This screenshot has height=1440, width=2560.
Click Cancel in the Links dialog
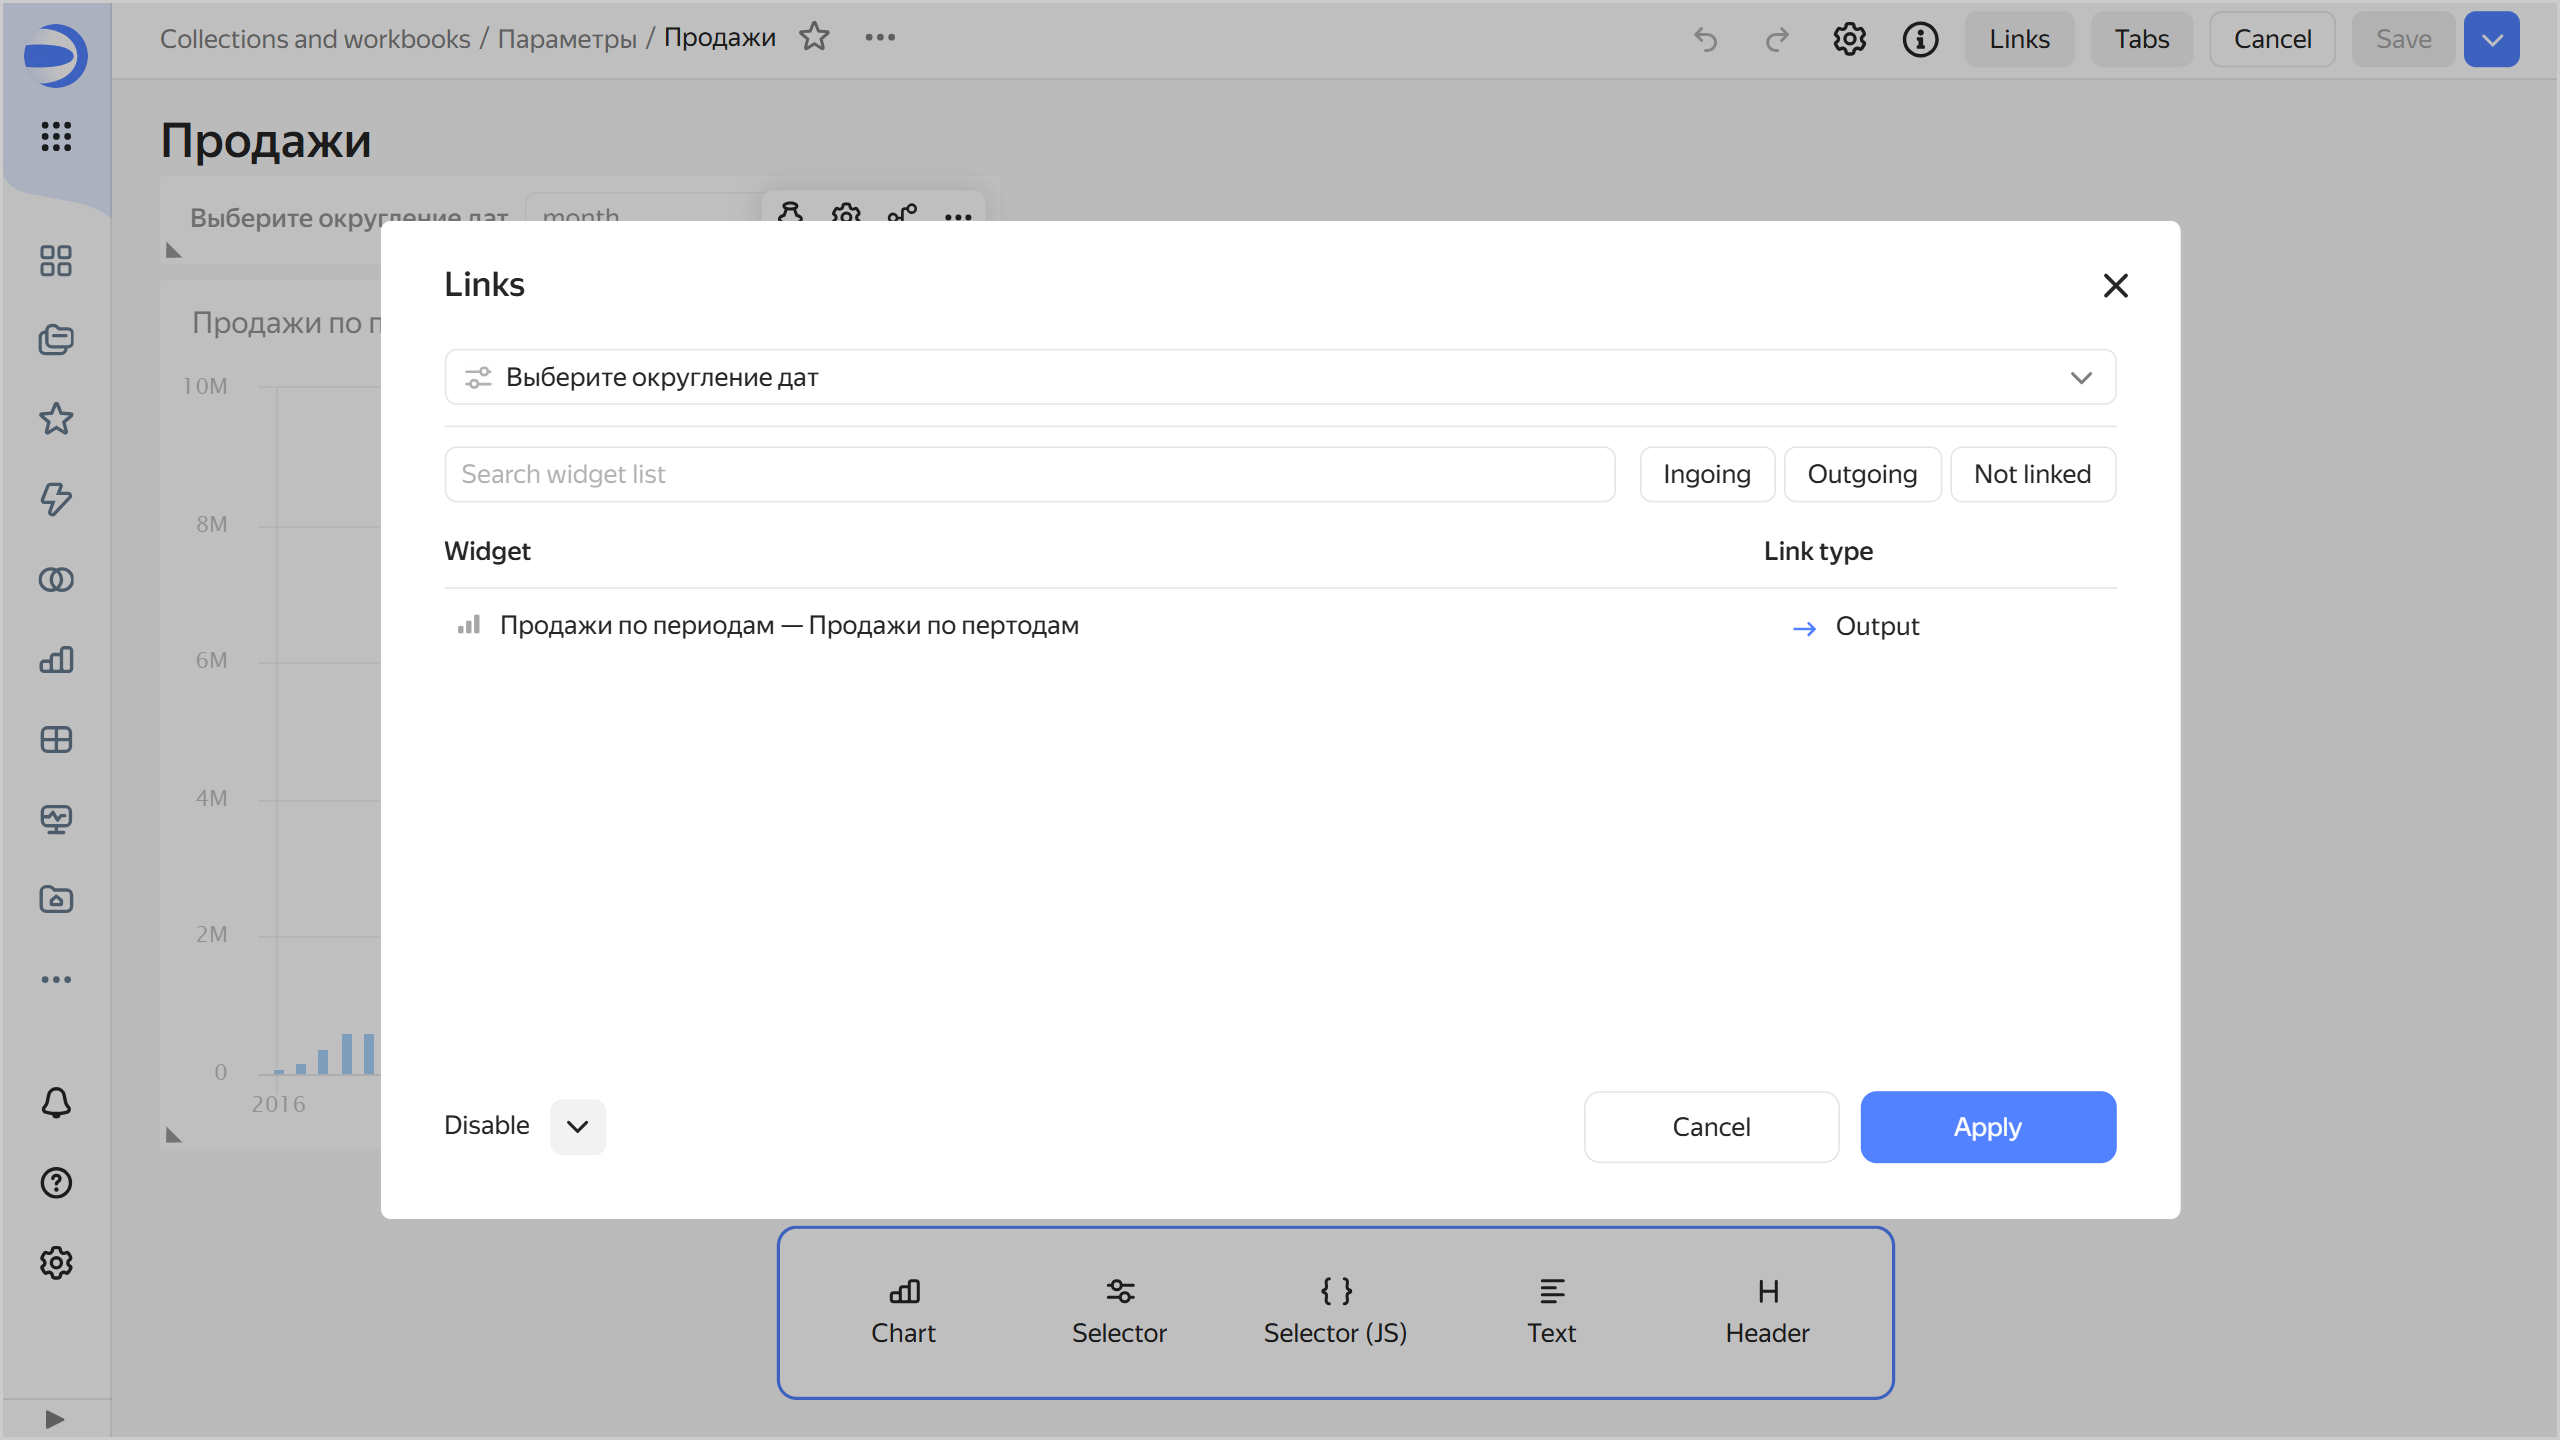[1710, 1127]
